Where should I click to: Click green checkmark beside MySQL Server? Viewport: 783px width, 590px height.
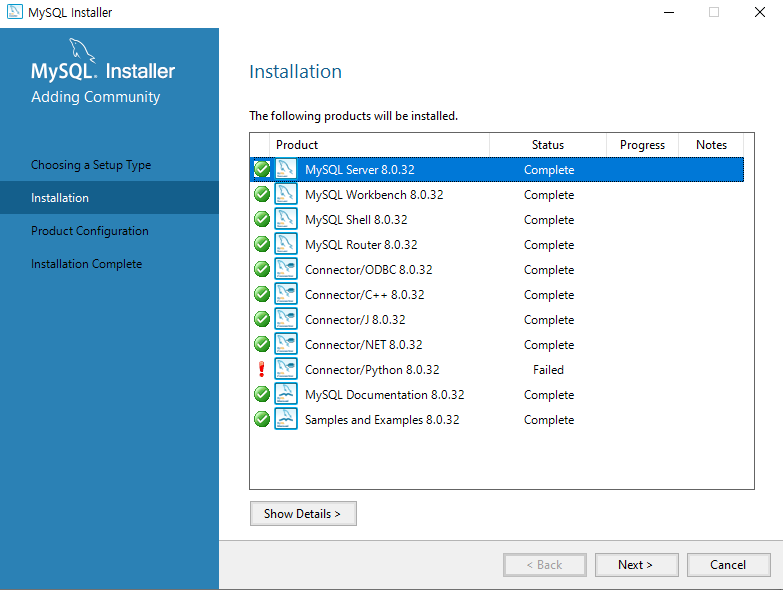click(x=262, y=169)
